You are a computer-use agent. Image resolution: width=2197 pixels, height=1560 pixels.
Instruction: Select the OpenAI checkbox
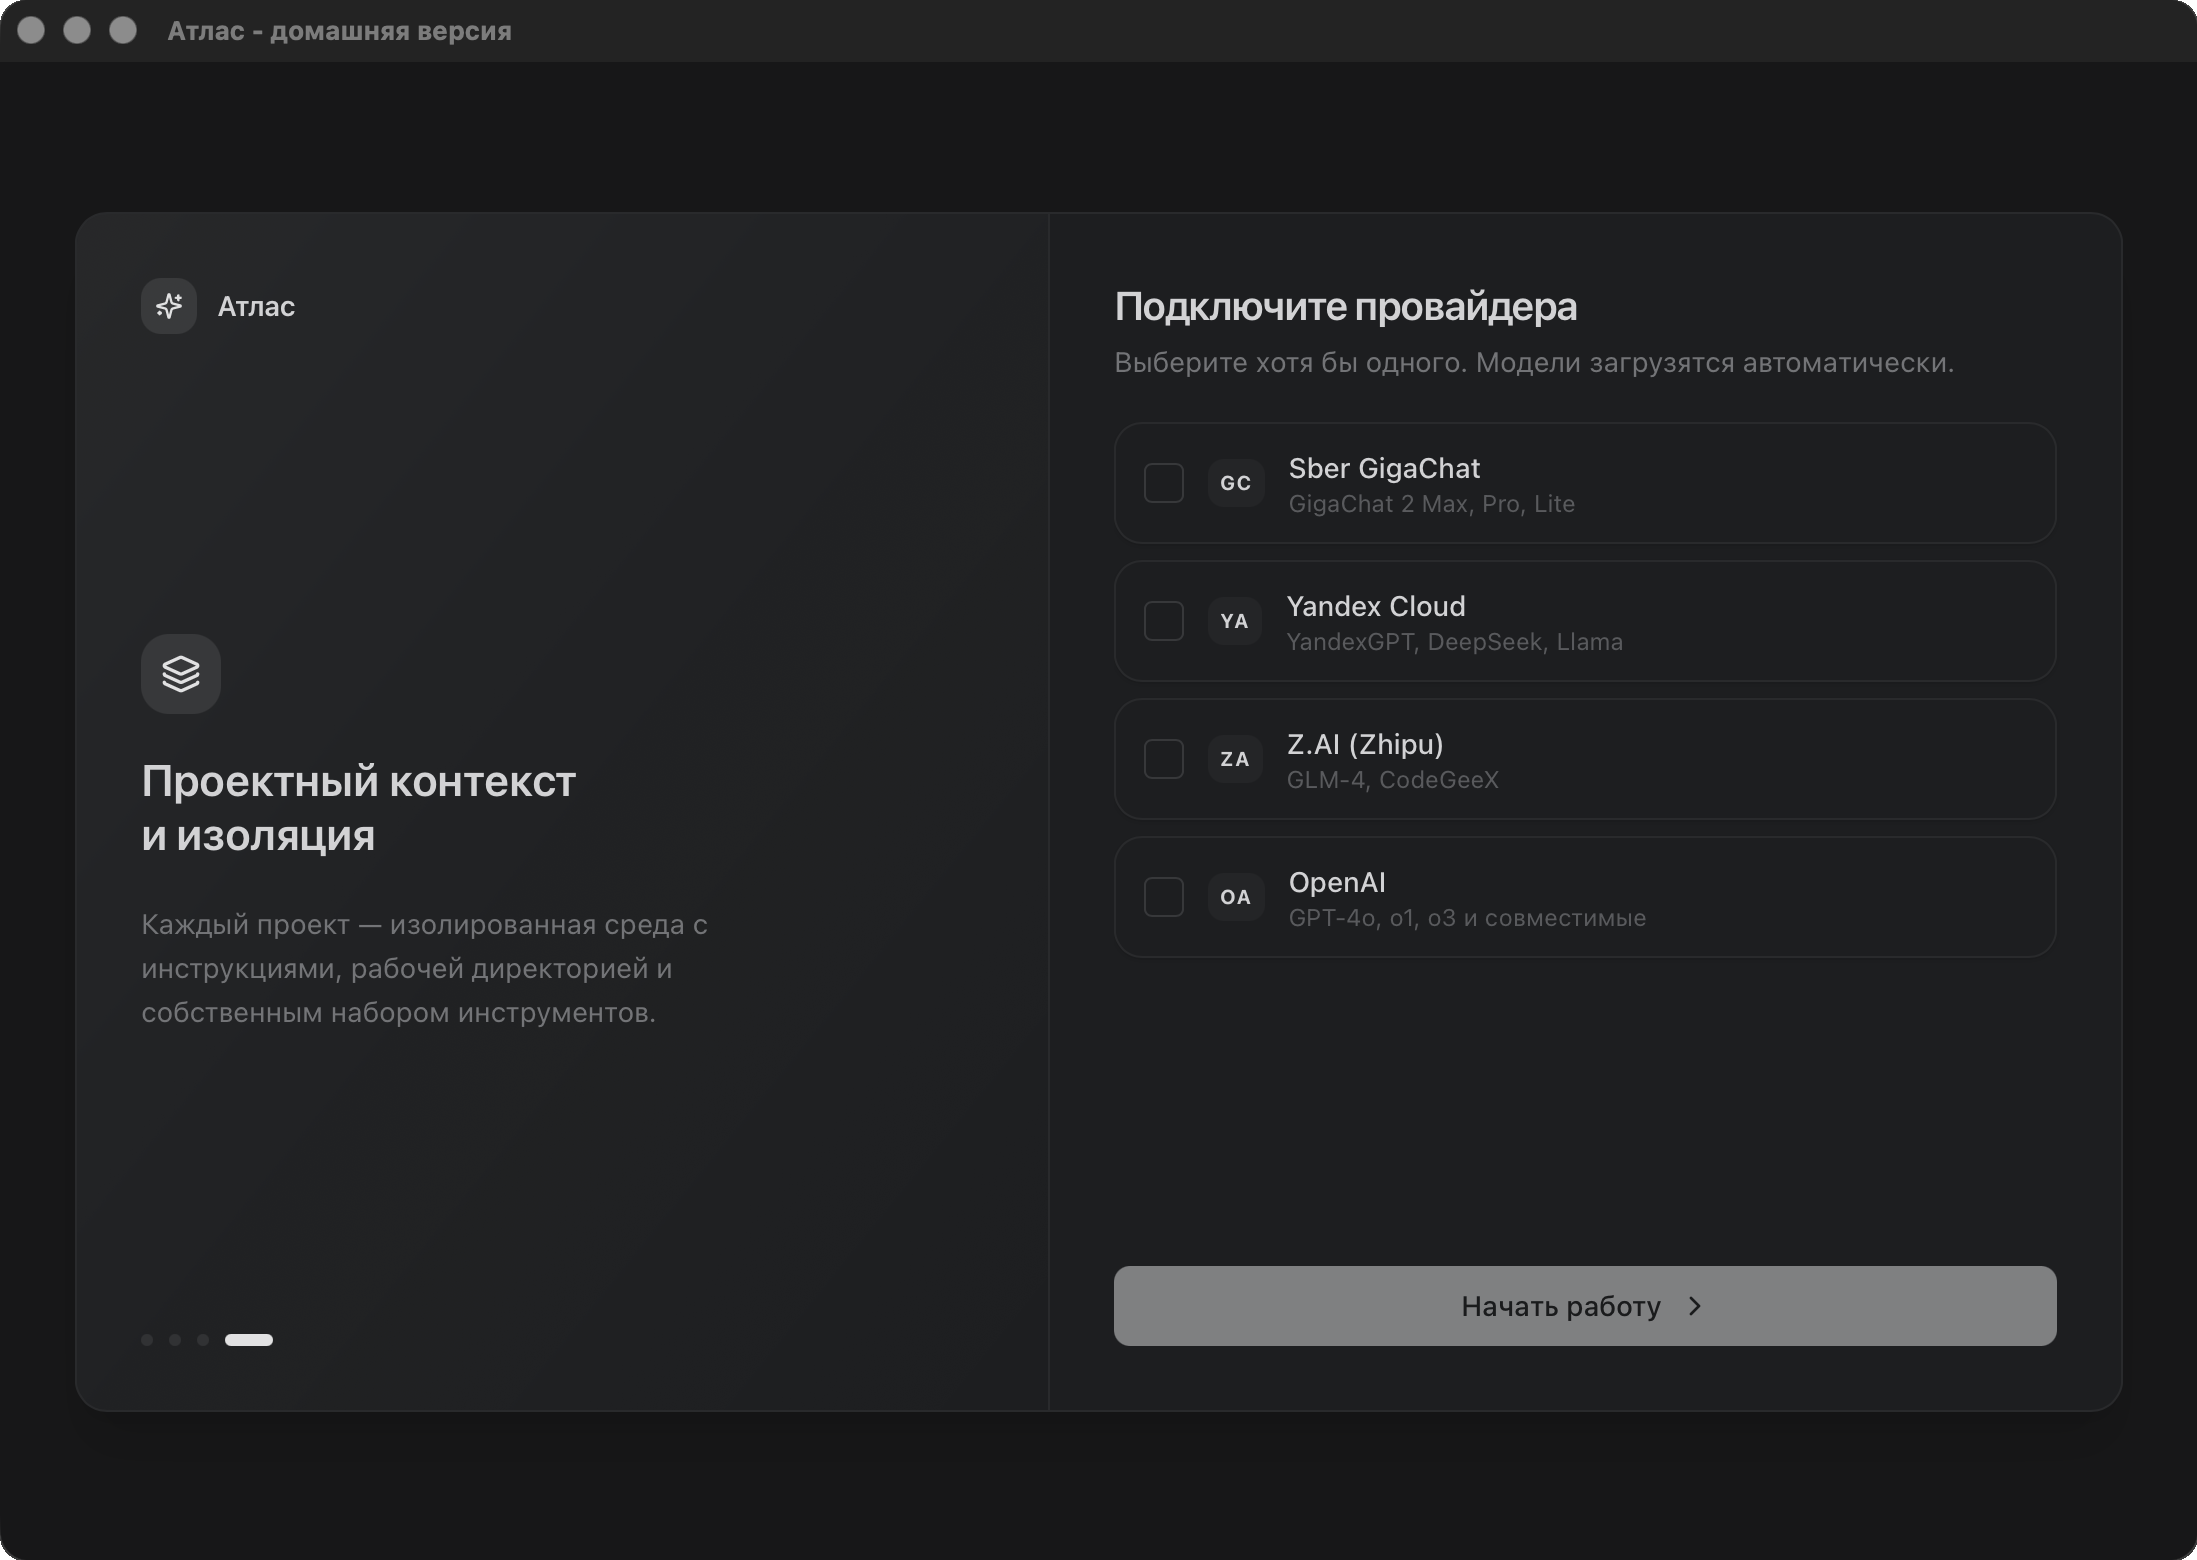point(1164,897)
